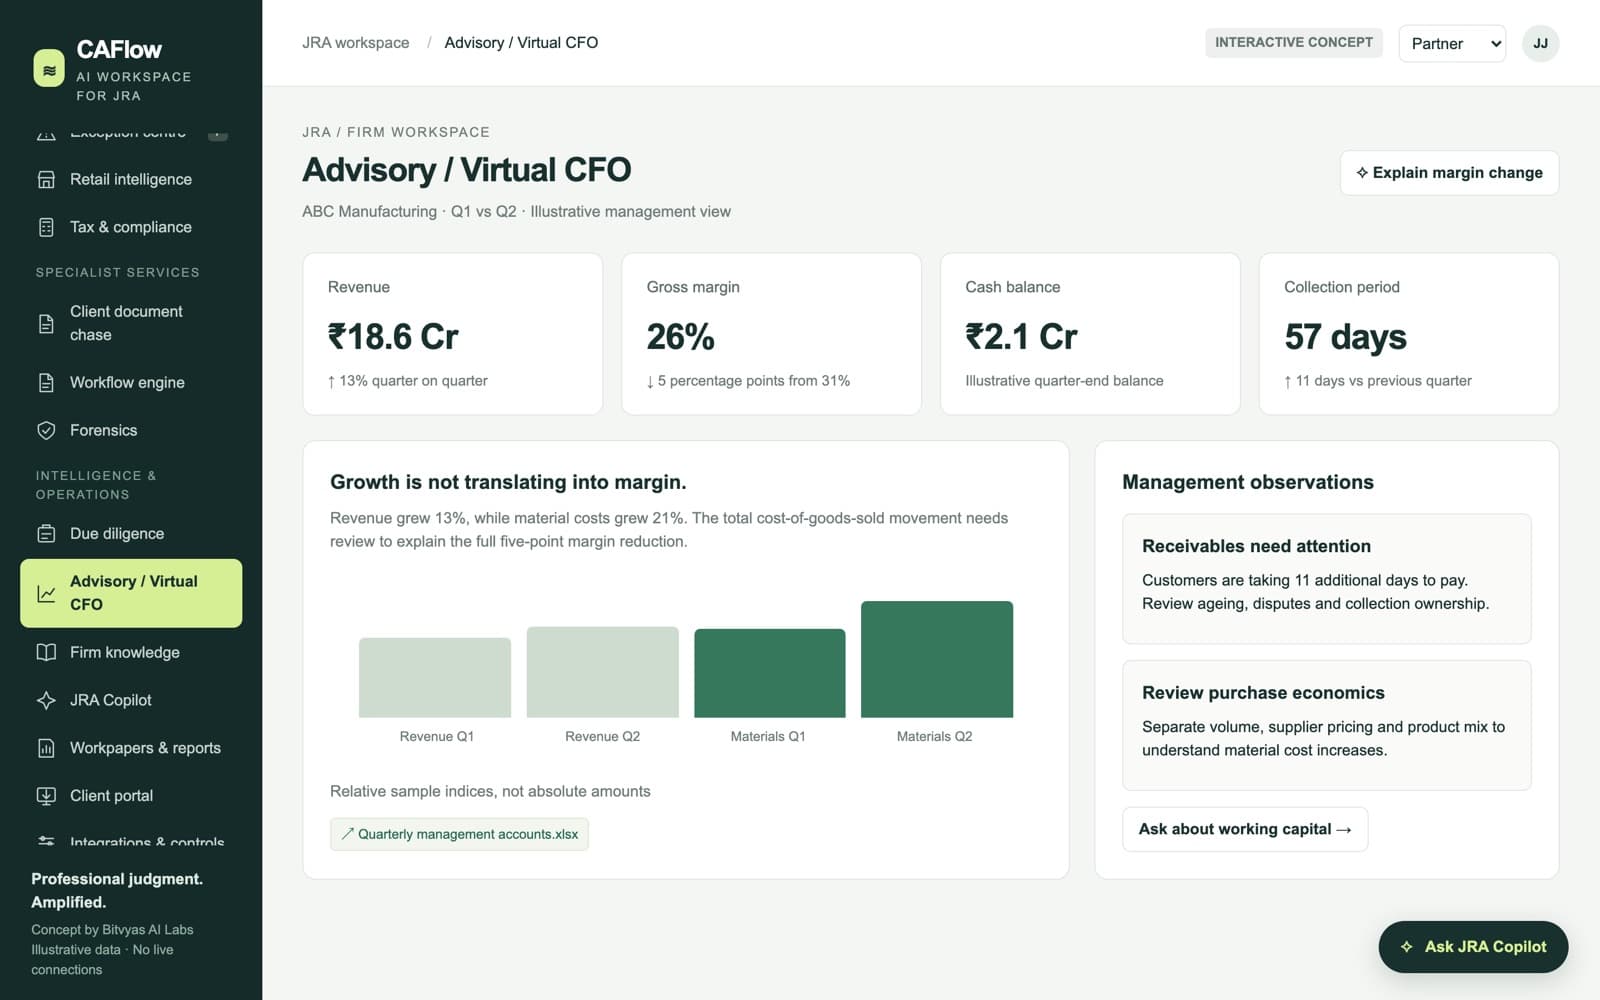Click "Relative sample indices, not absolute amounts" note
Screen dimensions: 1600x1000
click(x=490, y=792)
